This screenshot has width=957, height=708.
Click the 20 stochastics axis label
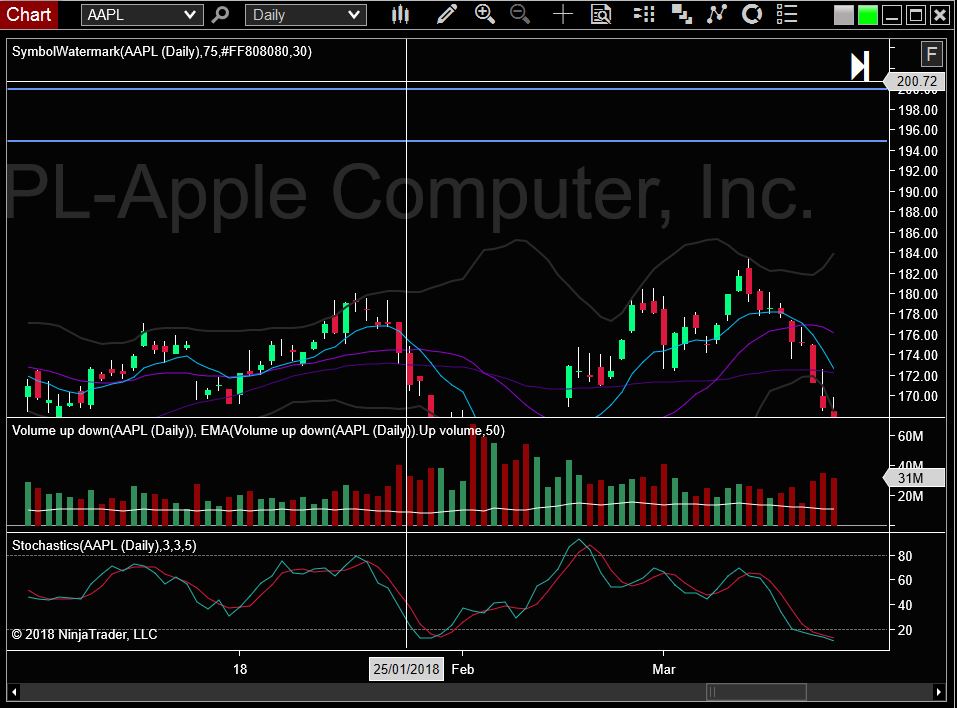[x=905, y=630]
